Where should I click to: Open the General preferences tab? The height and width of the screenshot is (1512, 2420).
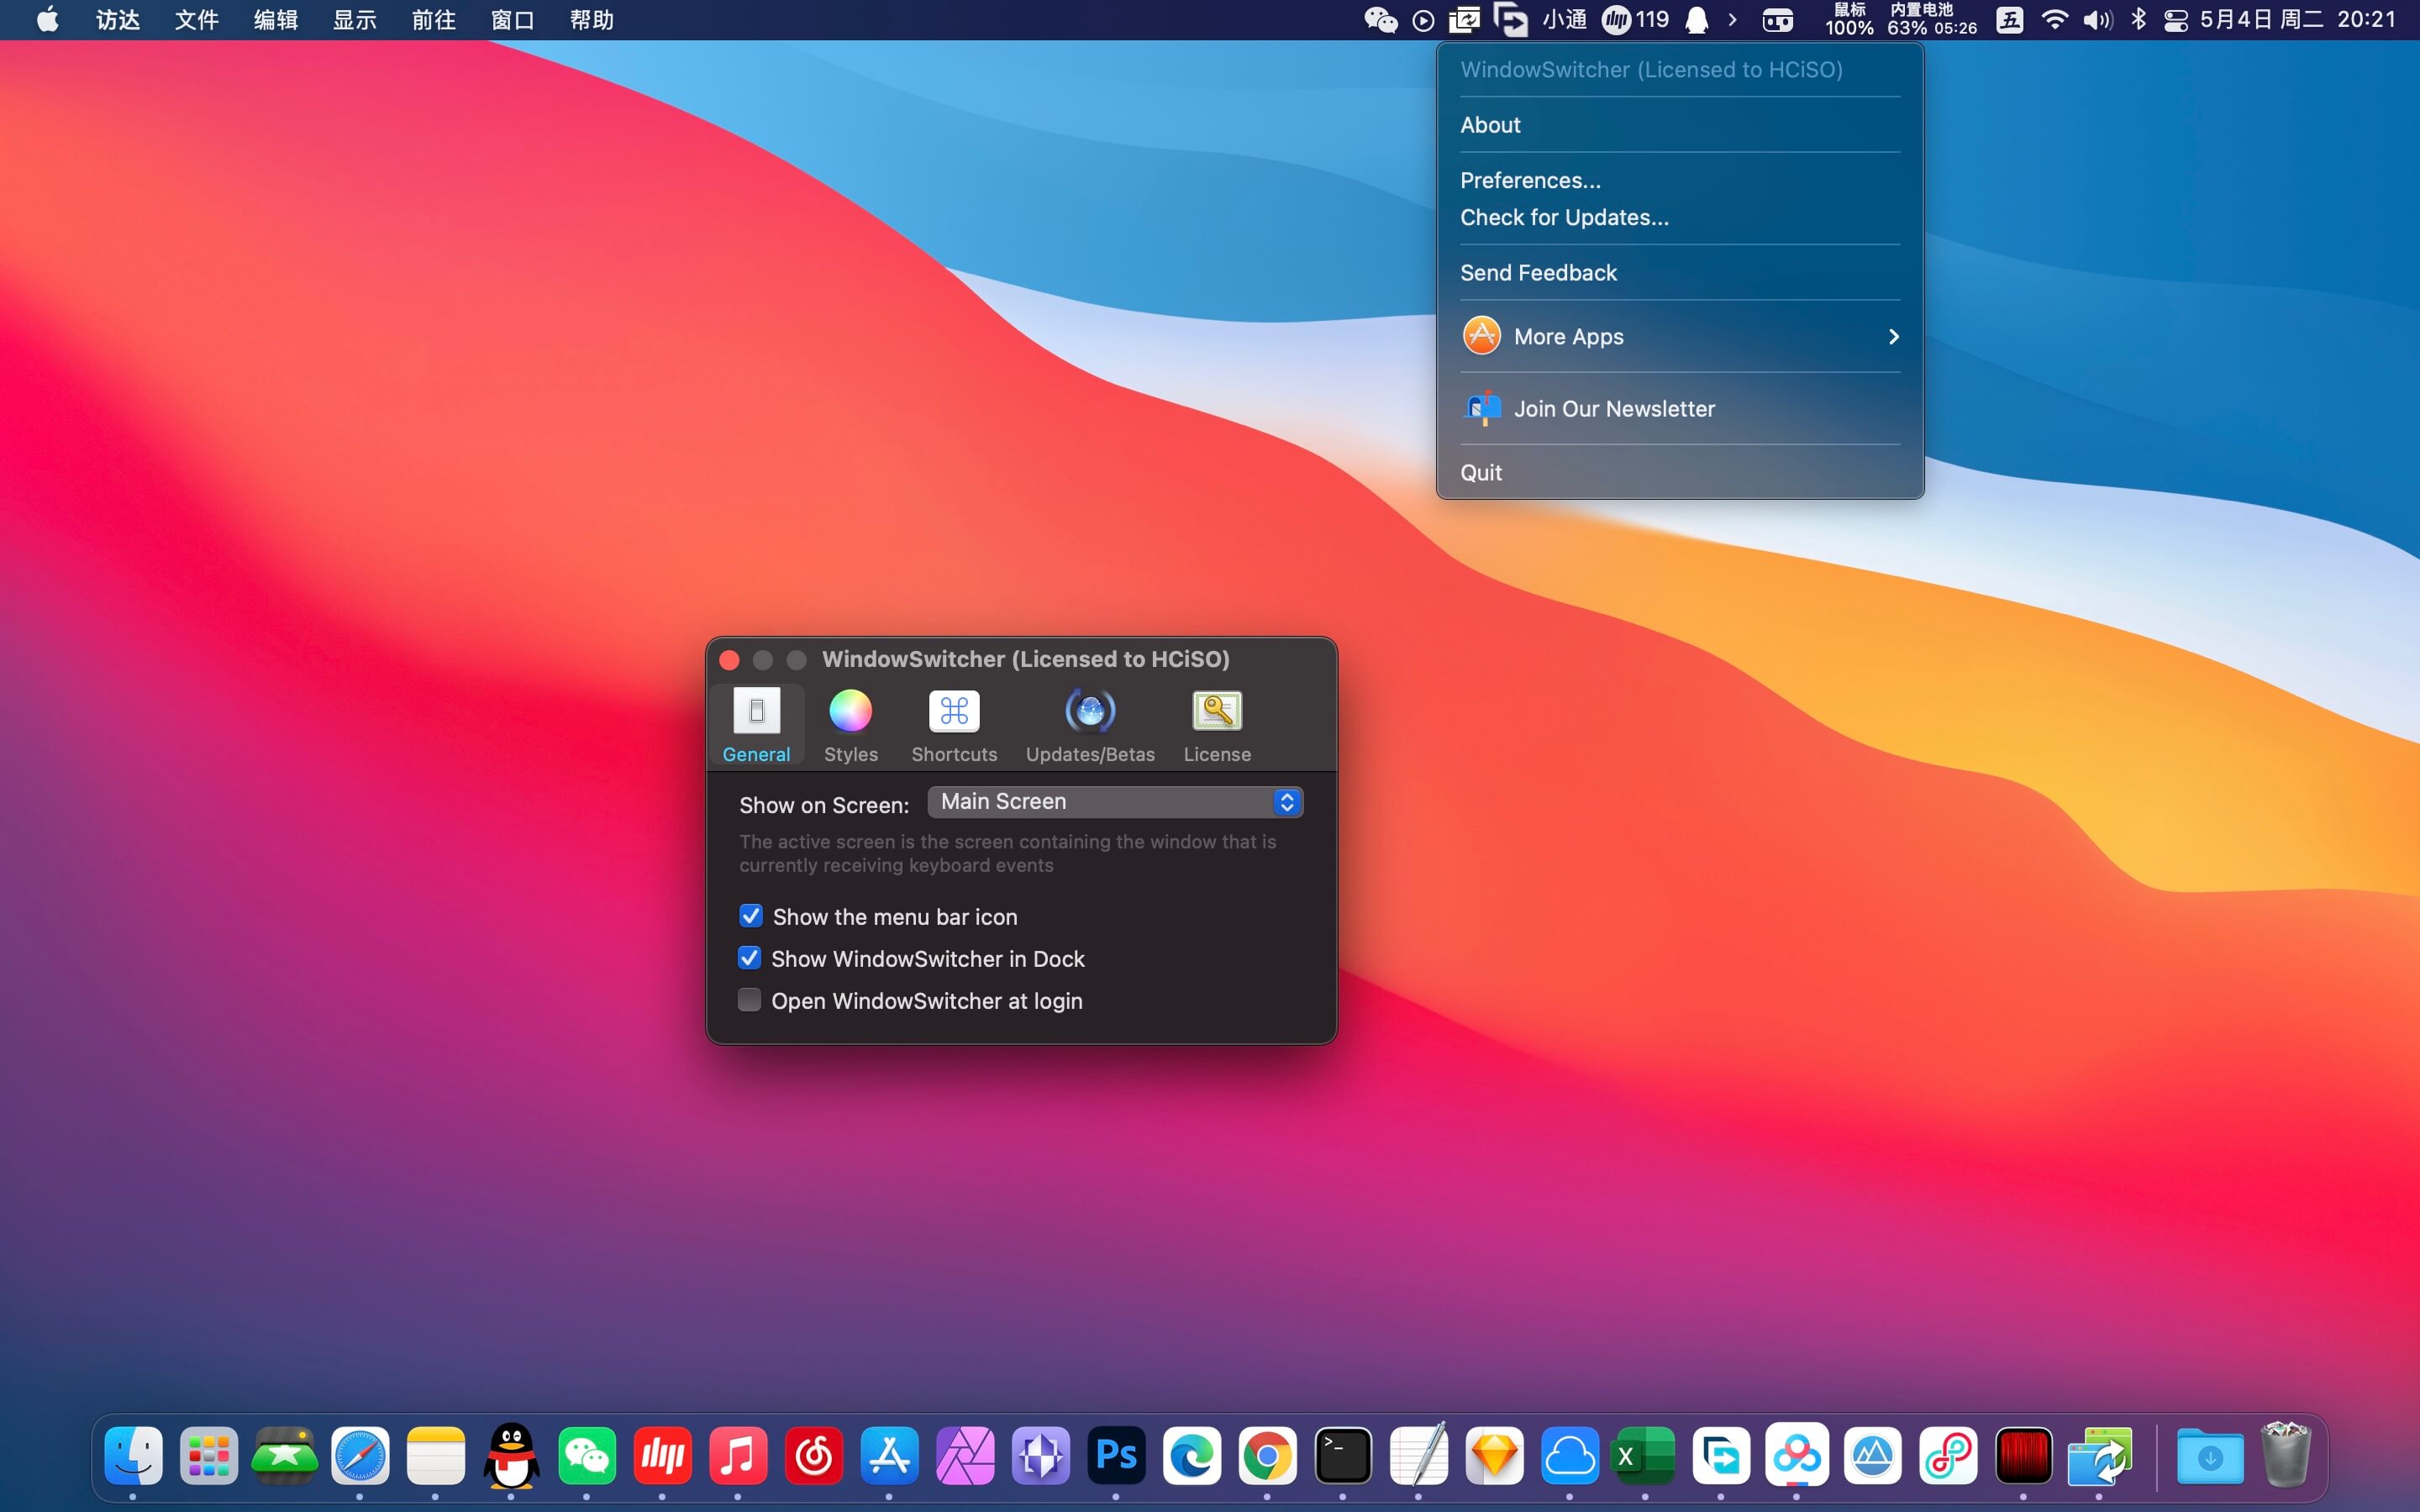(756, 726)
